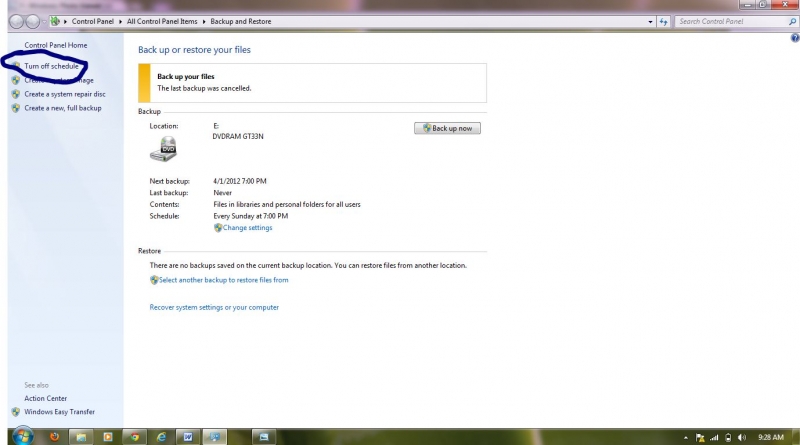Screen dimensions: 800x445
Task: Click the refresh button beside address bar
Action: click(663, 21)
